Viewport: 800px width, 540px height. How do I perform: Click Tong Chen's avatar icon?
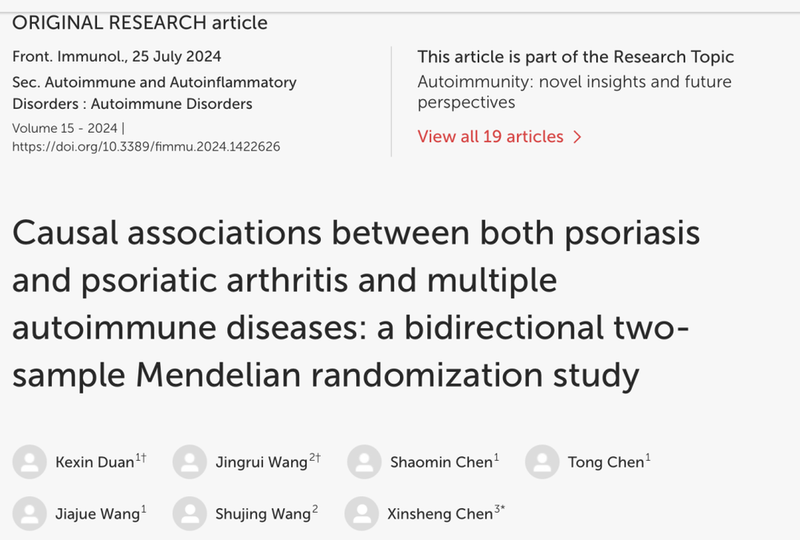(542, 462)
